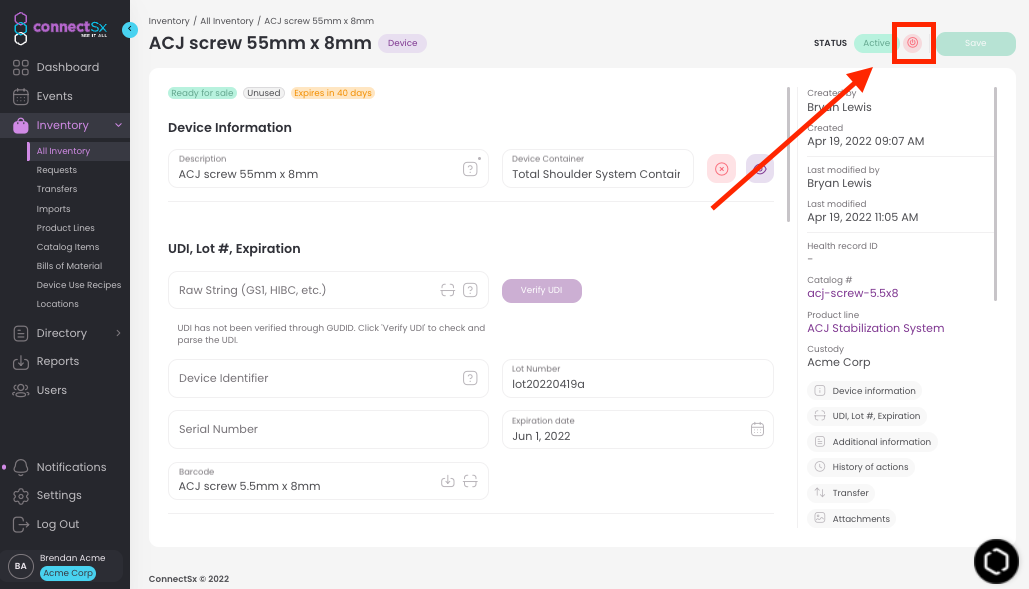Viewport: 1029px width, 589px height.
Task: Open the ACJ Stabilization System product line
Action: pyautogui.click(x=874, y=327)
